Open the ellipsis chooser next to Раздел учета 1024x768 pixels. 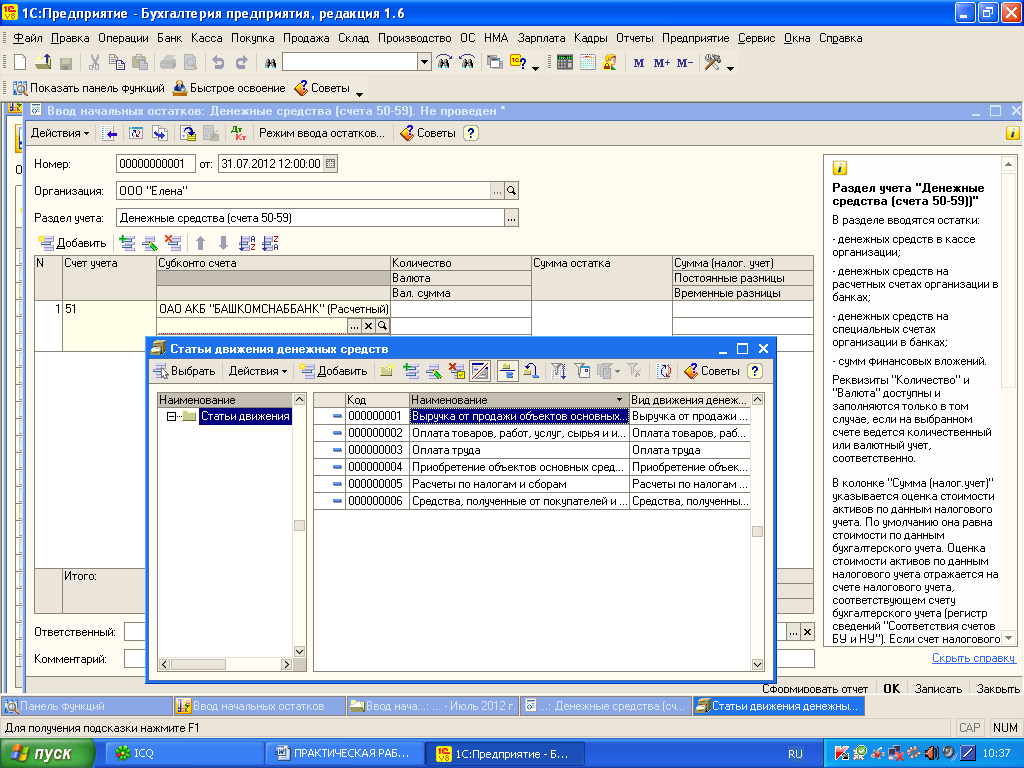pos(511,218)
